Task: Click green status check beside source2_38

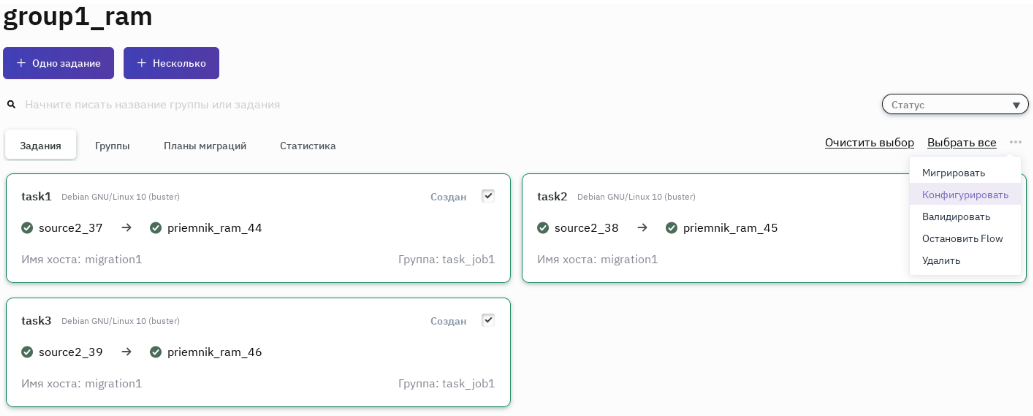Action: 543,228
